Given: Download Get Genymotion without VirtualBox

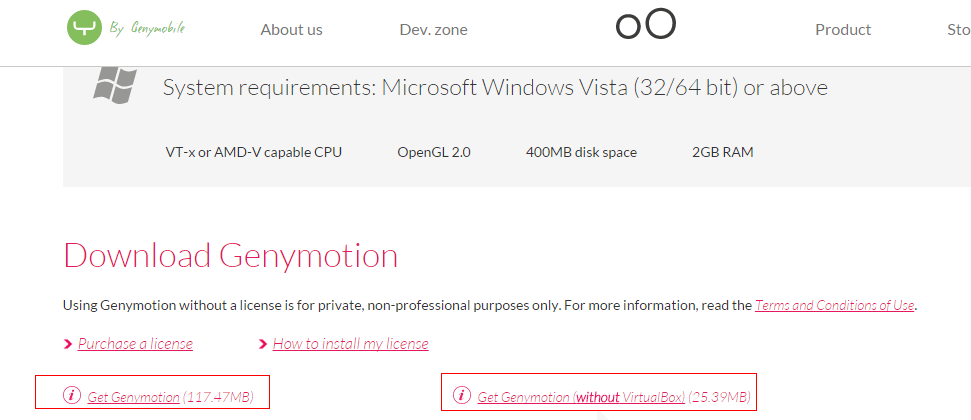Looking at the screenshot, I should (581, 397).
